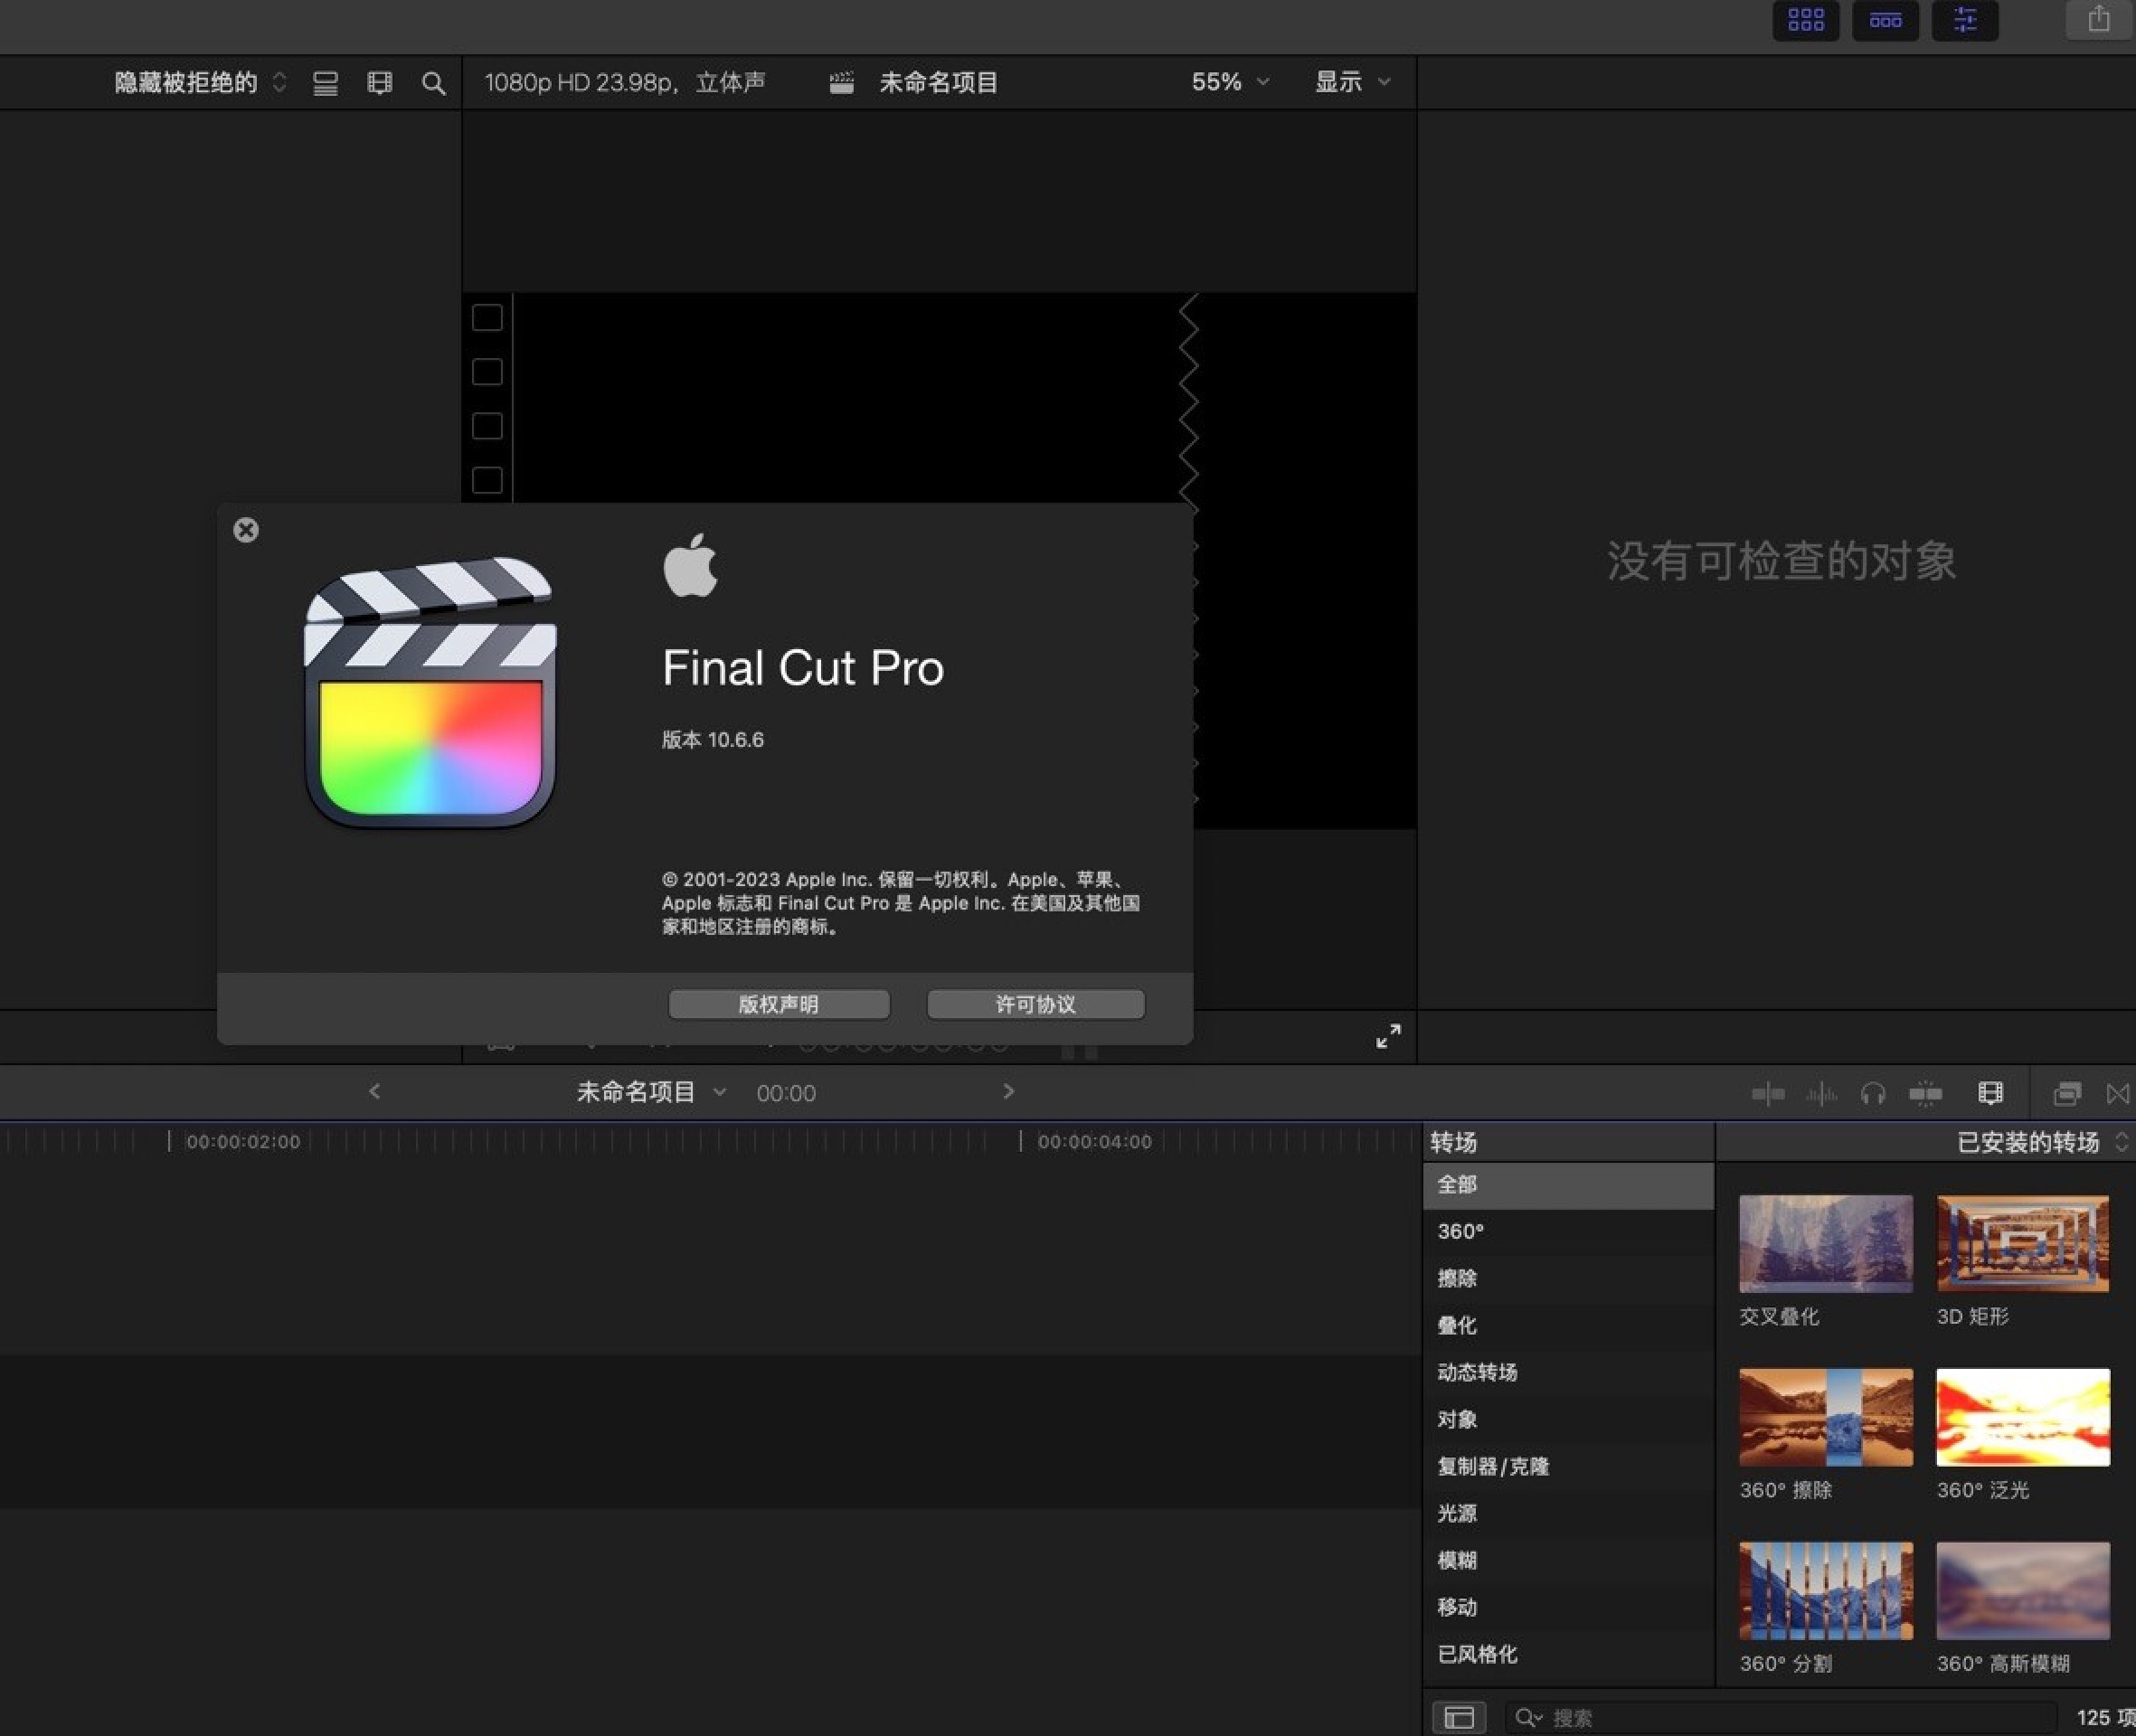Show the effects browser icon
The width and height of the screenshot is (2136, 1736).
coord(2067,1094)
